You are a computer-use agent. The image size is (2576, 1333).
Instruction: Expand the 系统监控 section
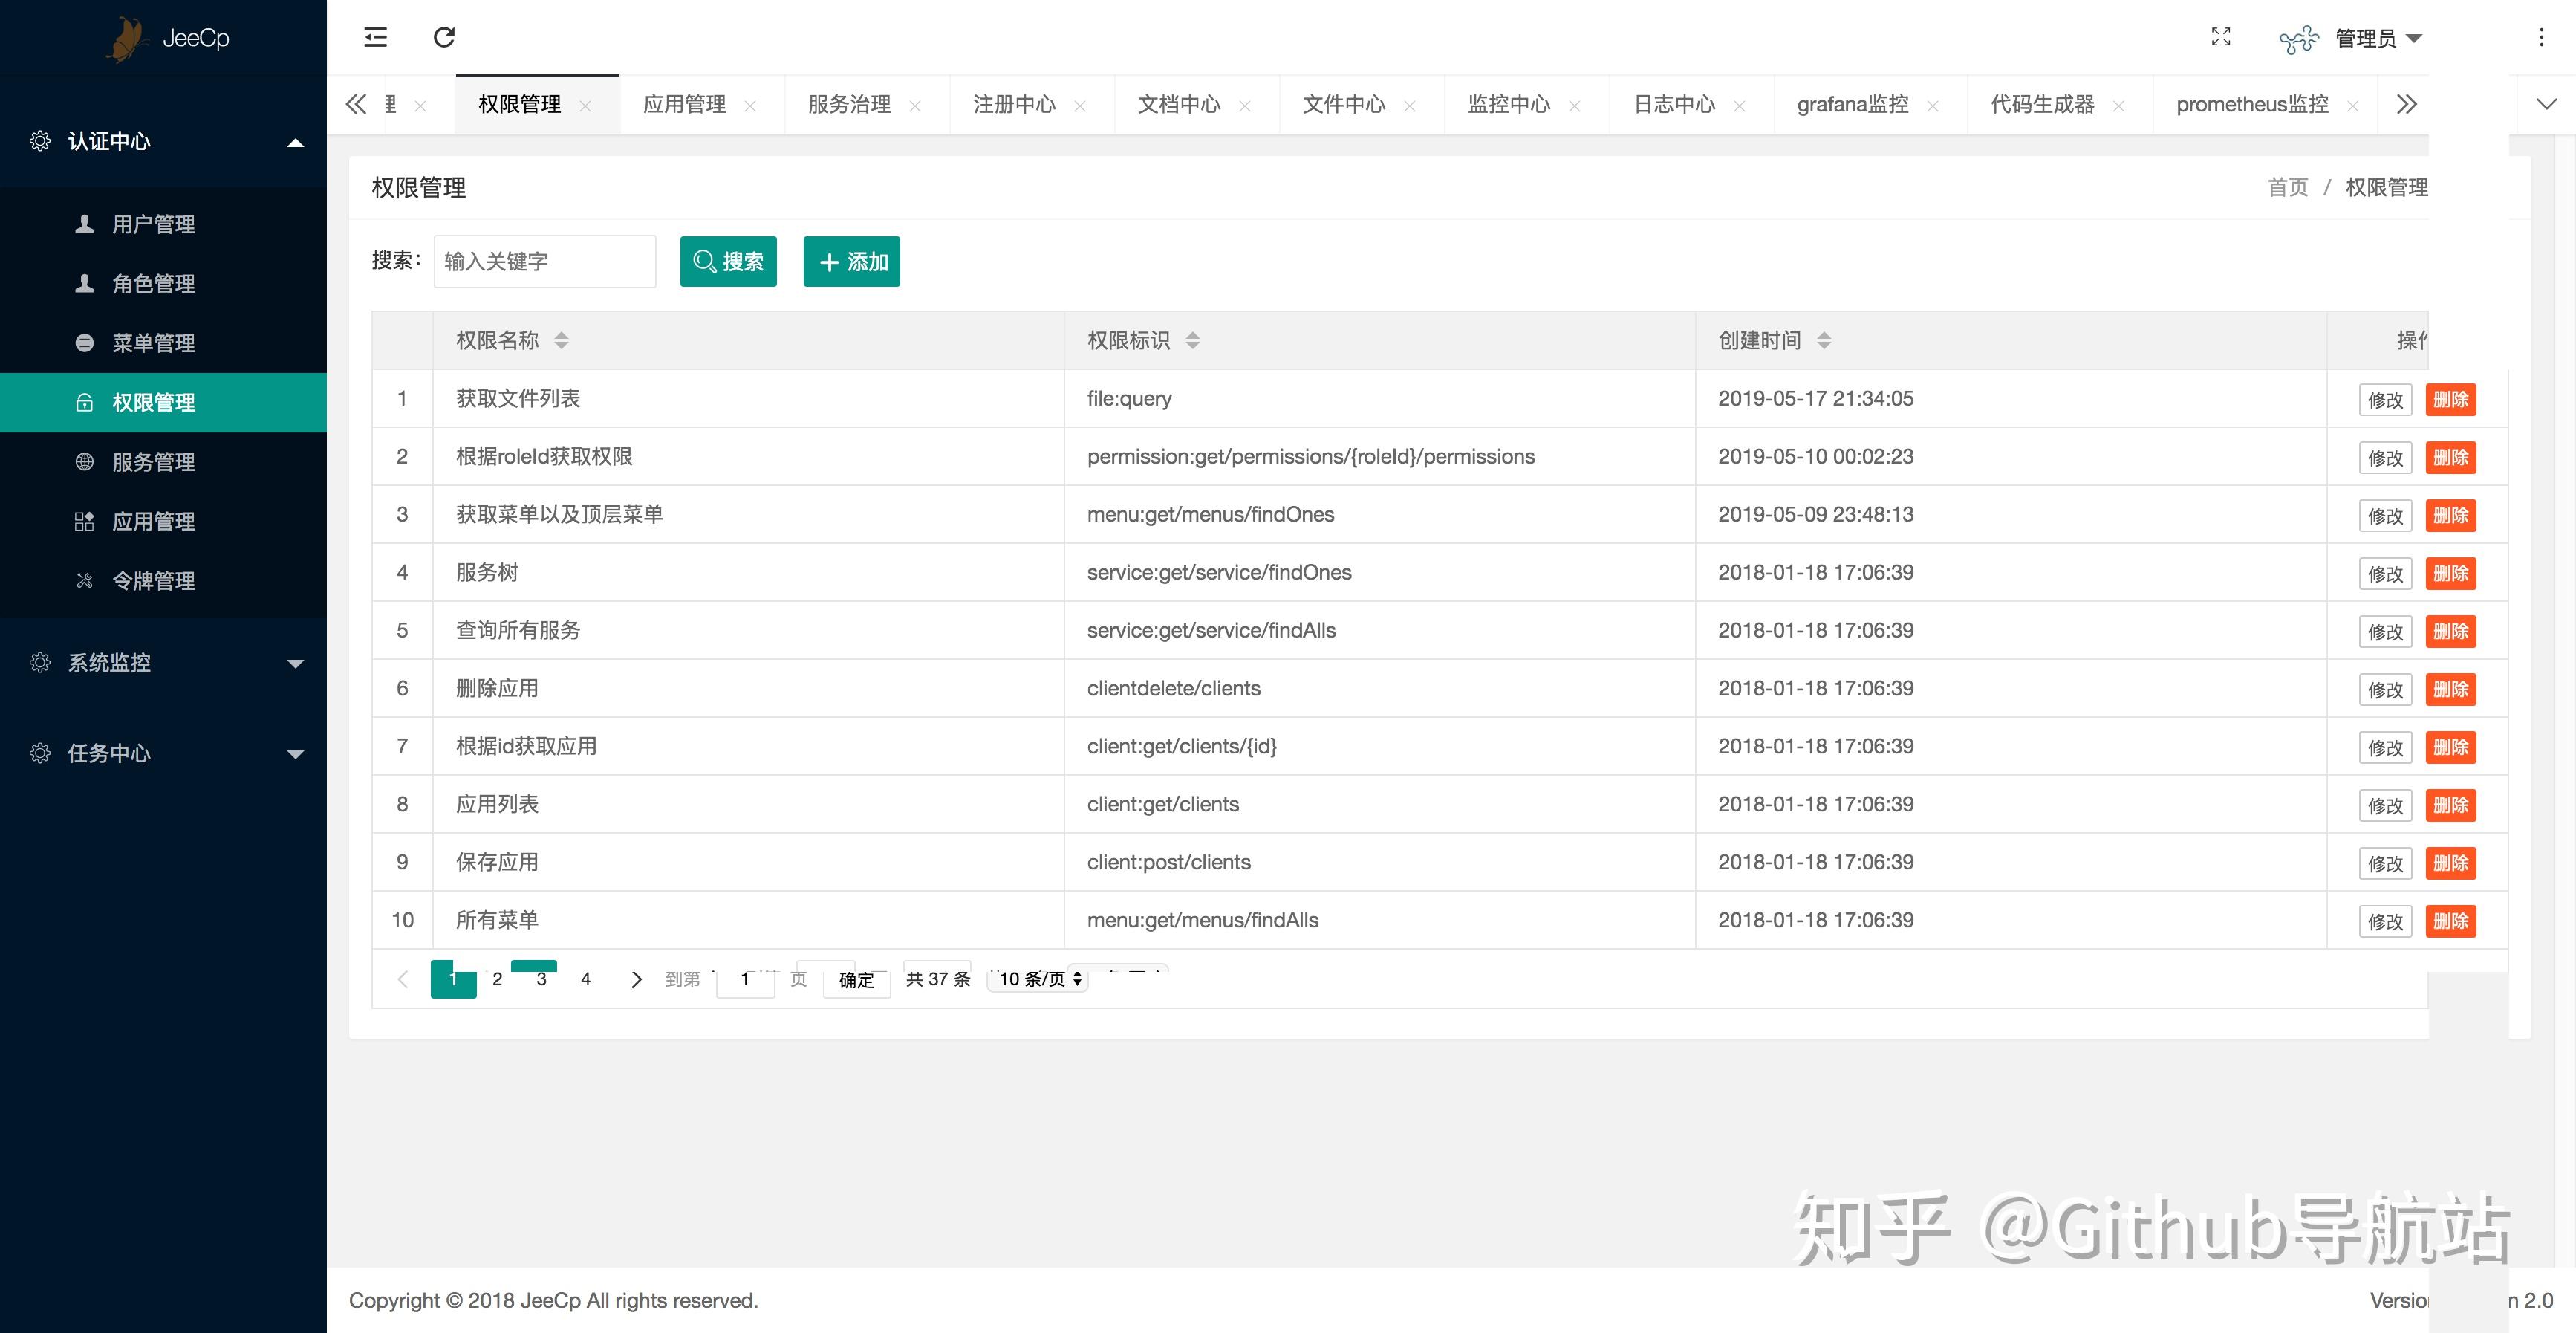tap(295, 662)
